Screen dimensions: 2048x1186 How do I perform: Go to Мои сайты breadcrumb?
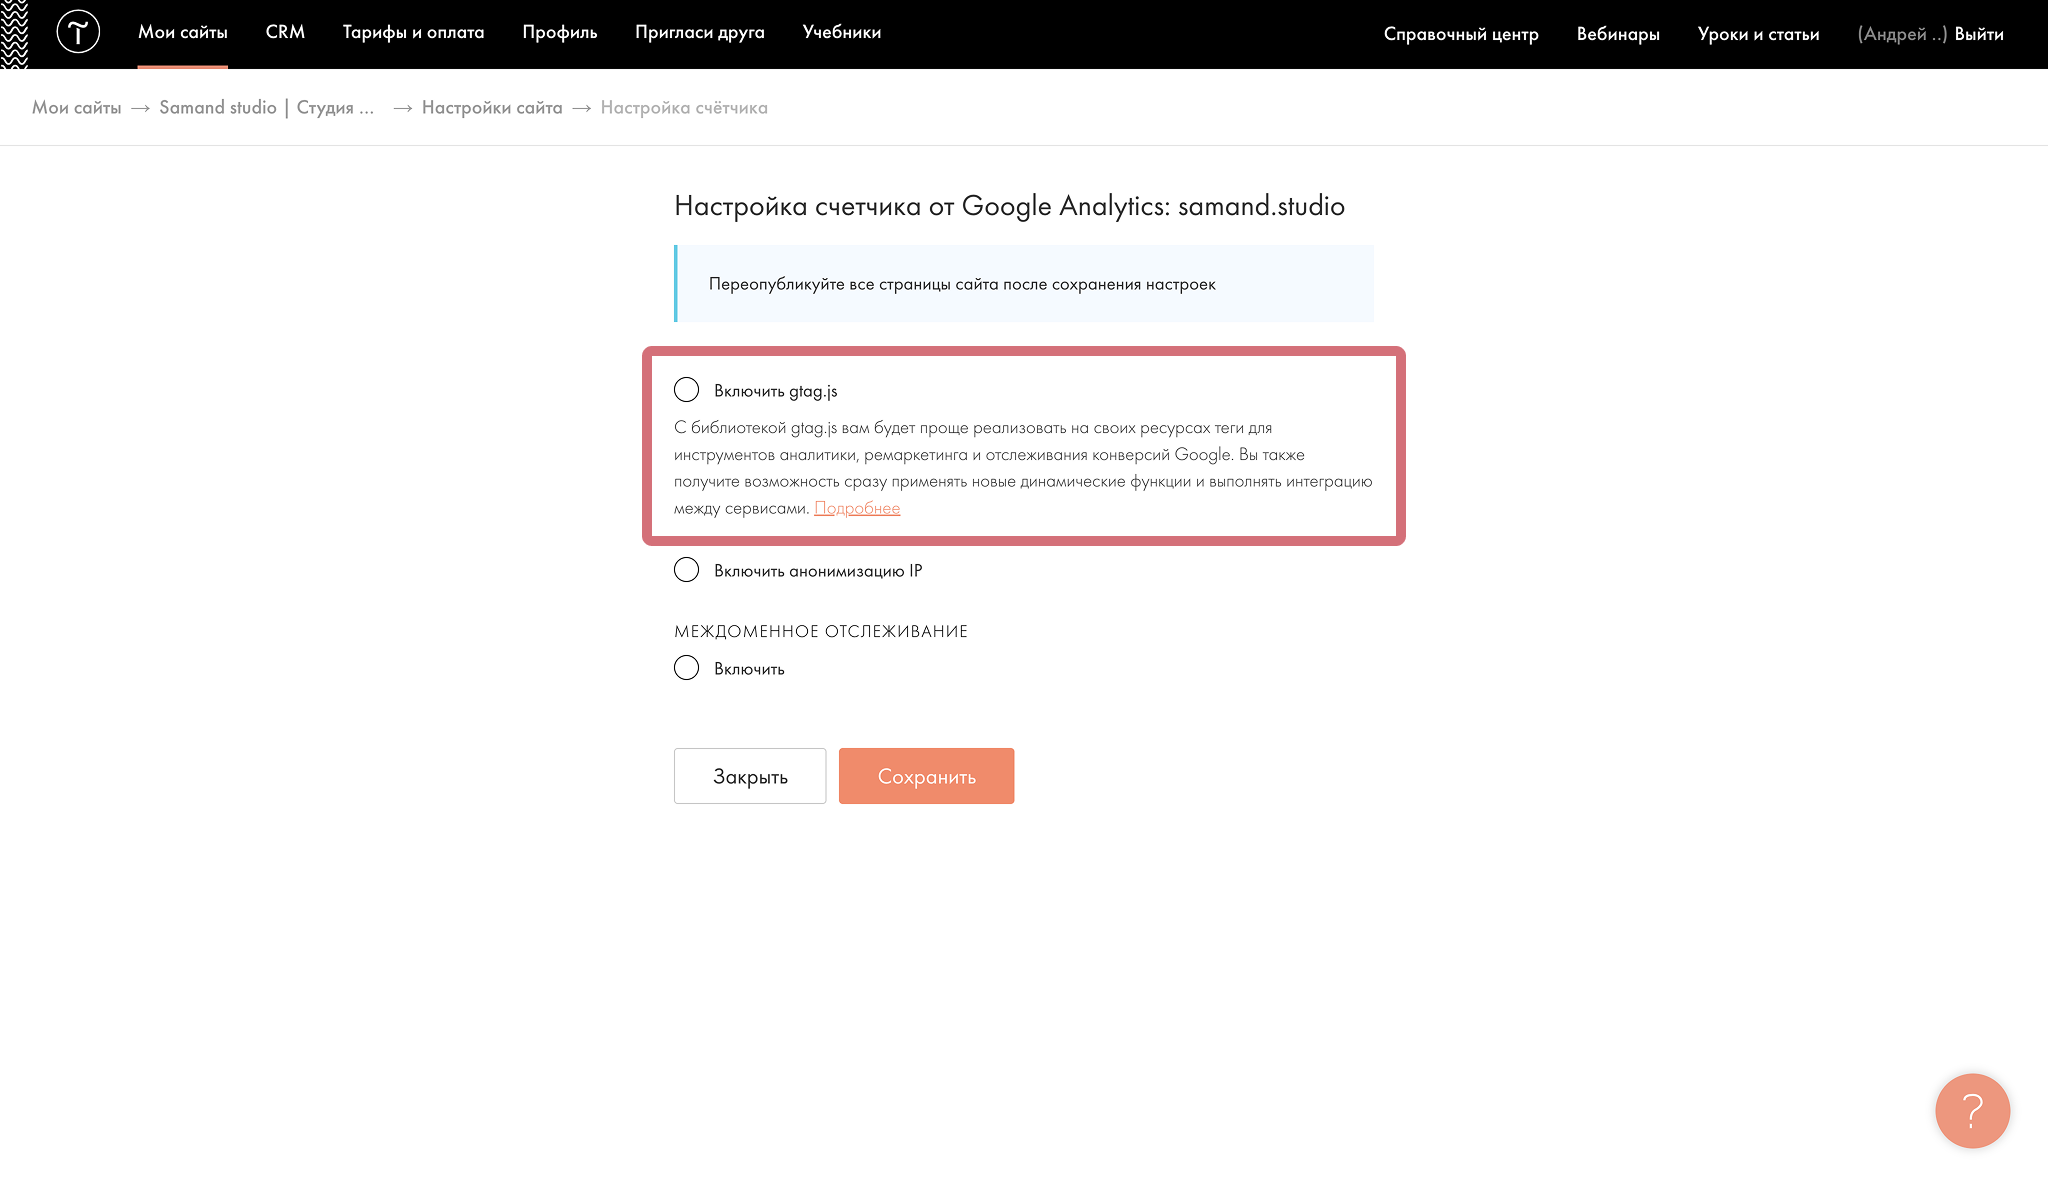77,107
